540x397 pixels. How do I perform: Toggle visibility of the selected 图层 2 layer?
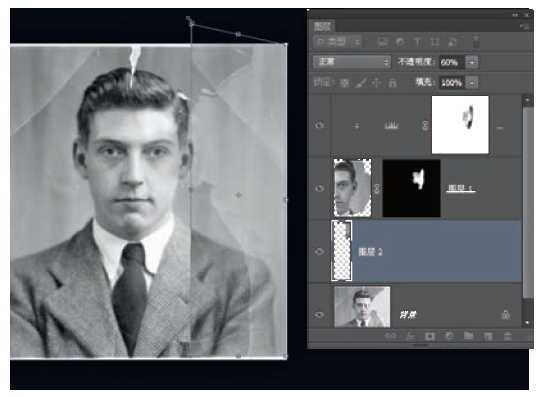(319, 251)
